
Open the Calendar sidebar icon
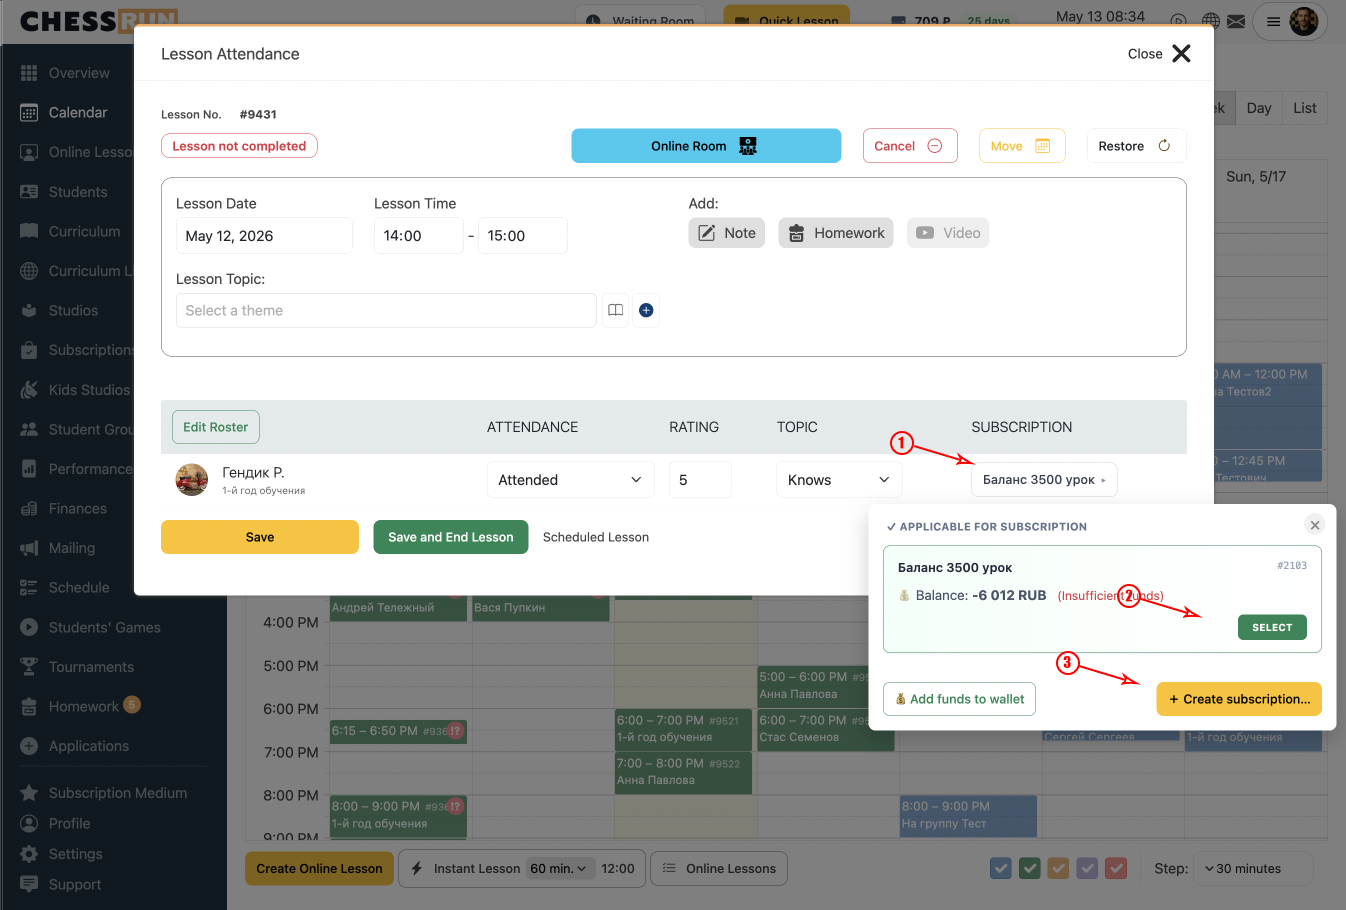tap(29, 113)
